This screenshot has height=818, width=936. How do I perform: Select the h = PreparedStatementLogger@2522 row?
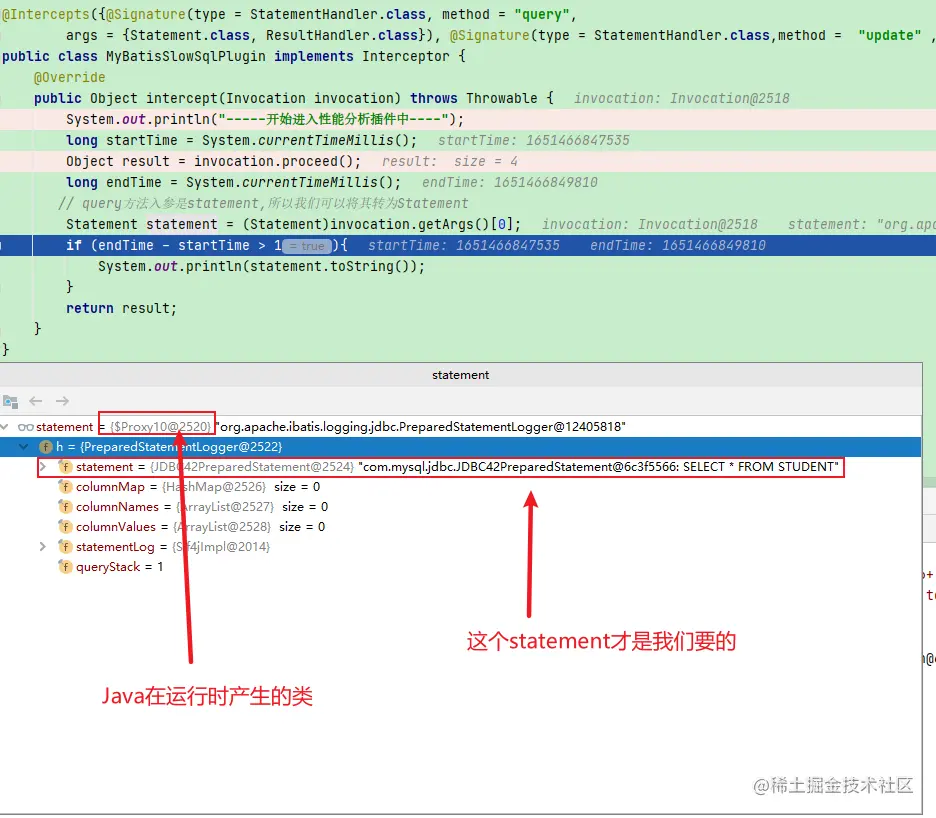click(460, 447)
